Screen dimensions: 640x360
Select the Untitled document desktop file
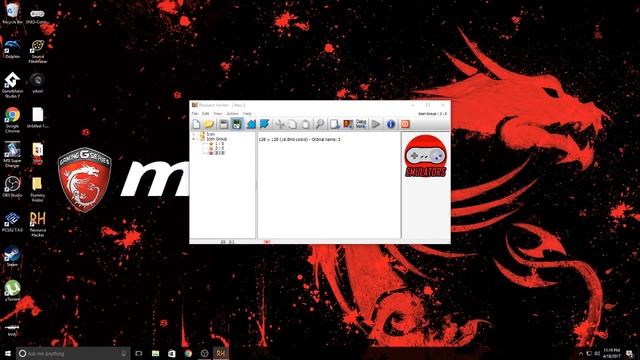click(38, 118)
